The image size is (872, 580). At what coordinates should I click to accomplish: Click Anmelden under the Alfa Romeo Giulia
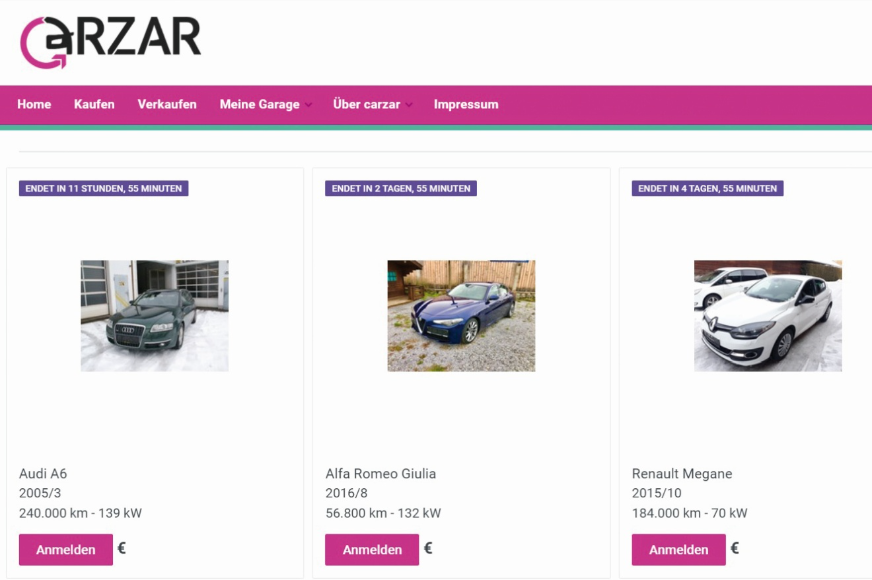click(372, 549)
